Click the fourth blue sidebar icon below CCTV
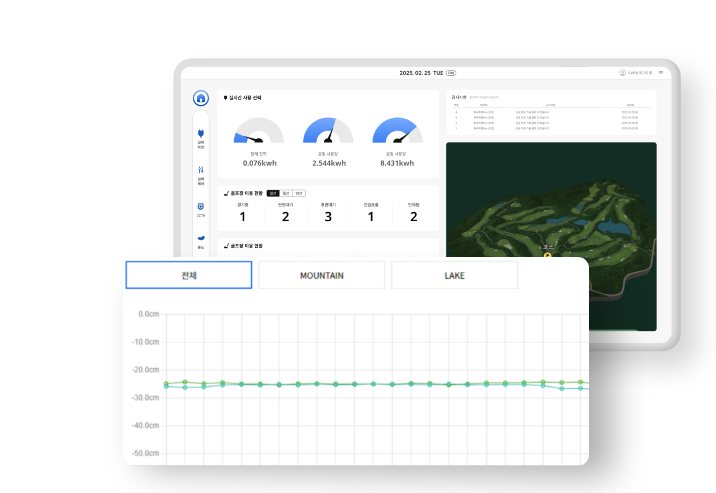The height and width of the screenshot is (493, 716). 201,239
